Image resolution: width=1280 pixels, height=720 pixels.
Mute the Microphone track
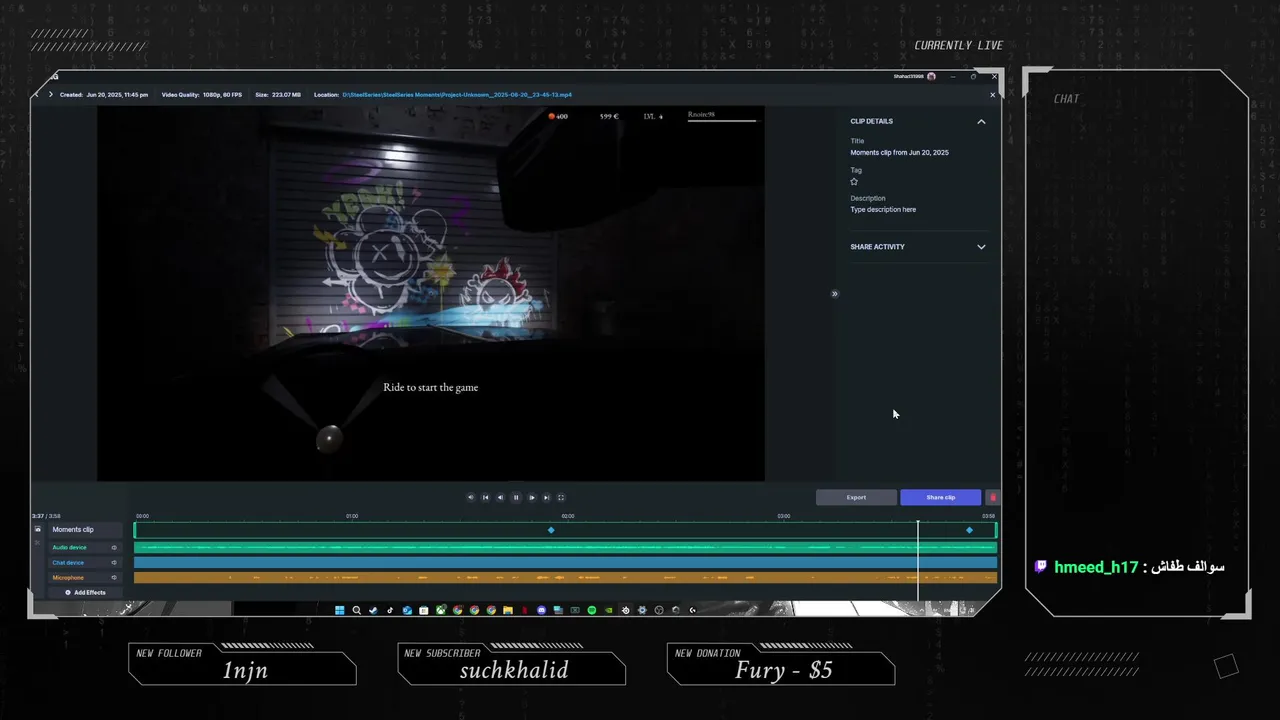[x=114, y=578]
